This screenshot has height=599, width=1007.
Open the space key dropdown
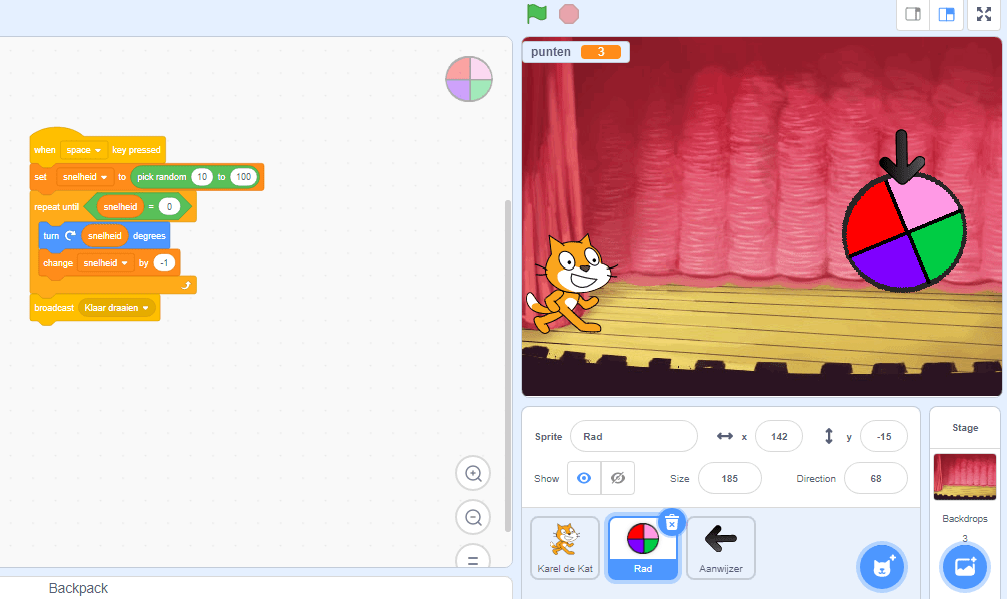(x=84, y=150)
